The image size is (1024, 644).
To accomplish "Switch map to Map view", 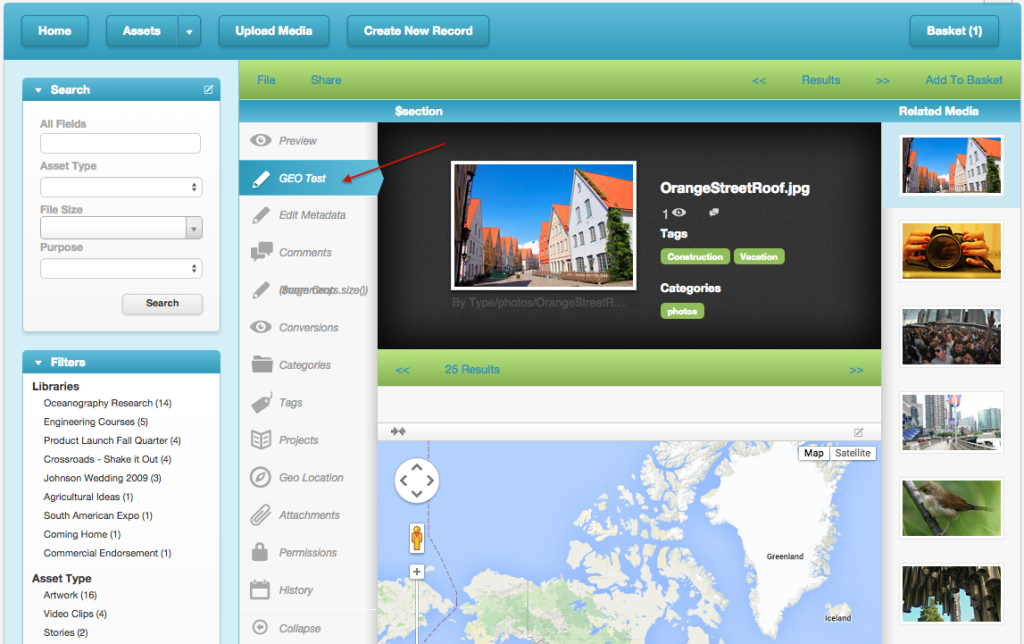I will [814, 453].
